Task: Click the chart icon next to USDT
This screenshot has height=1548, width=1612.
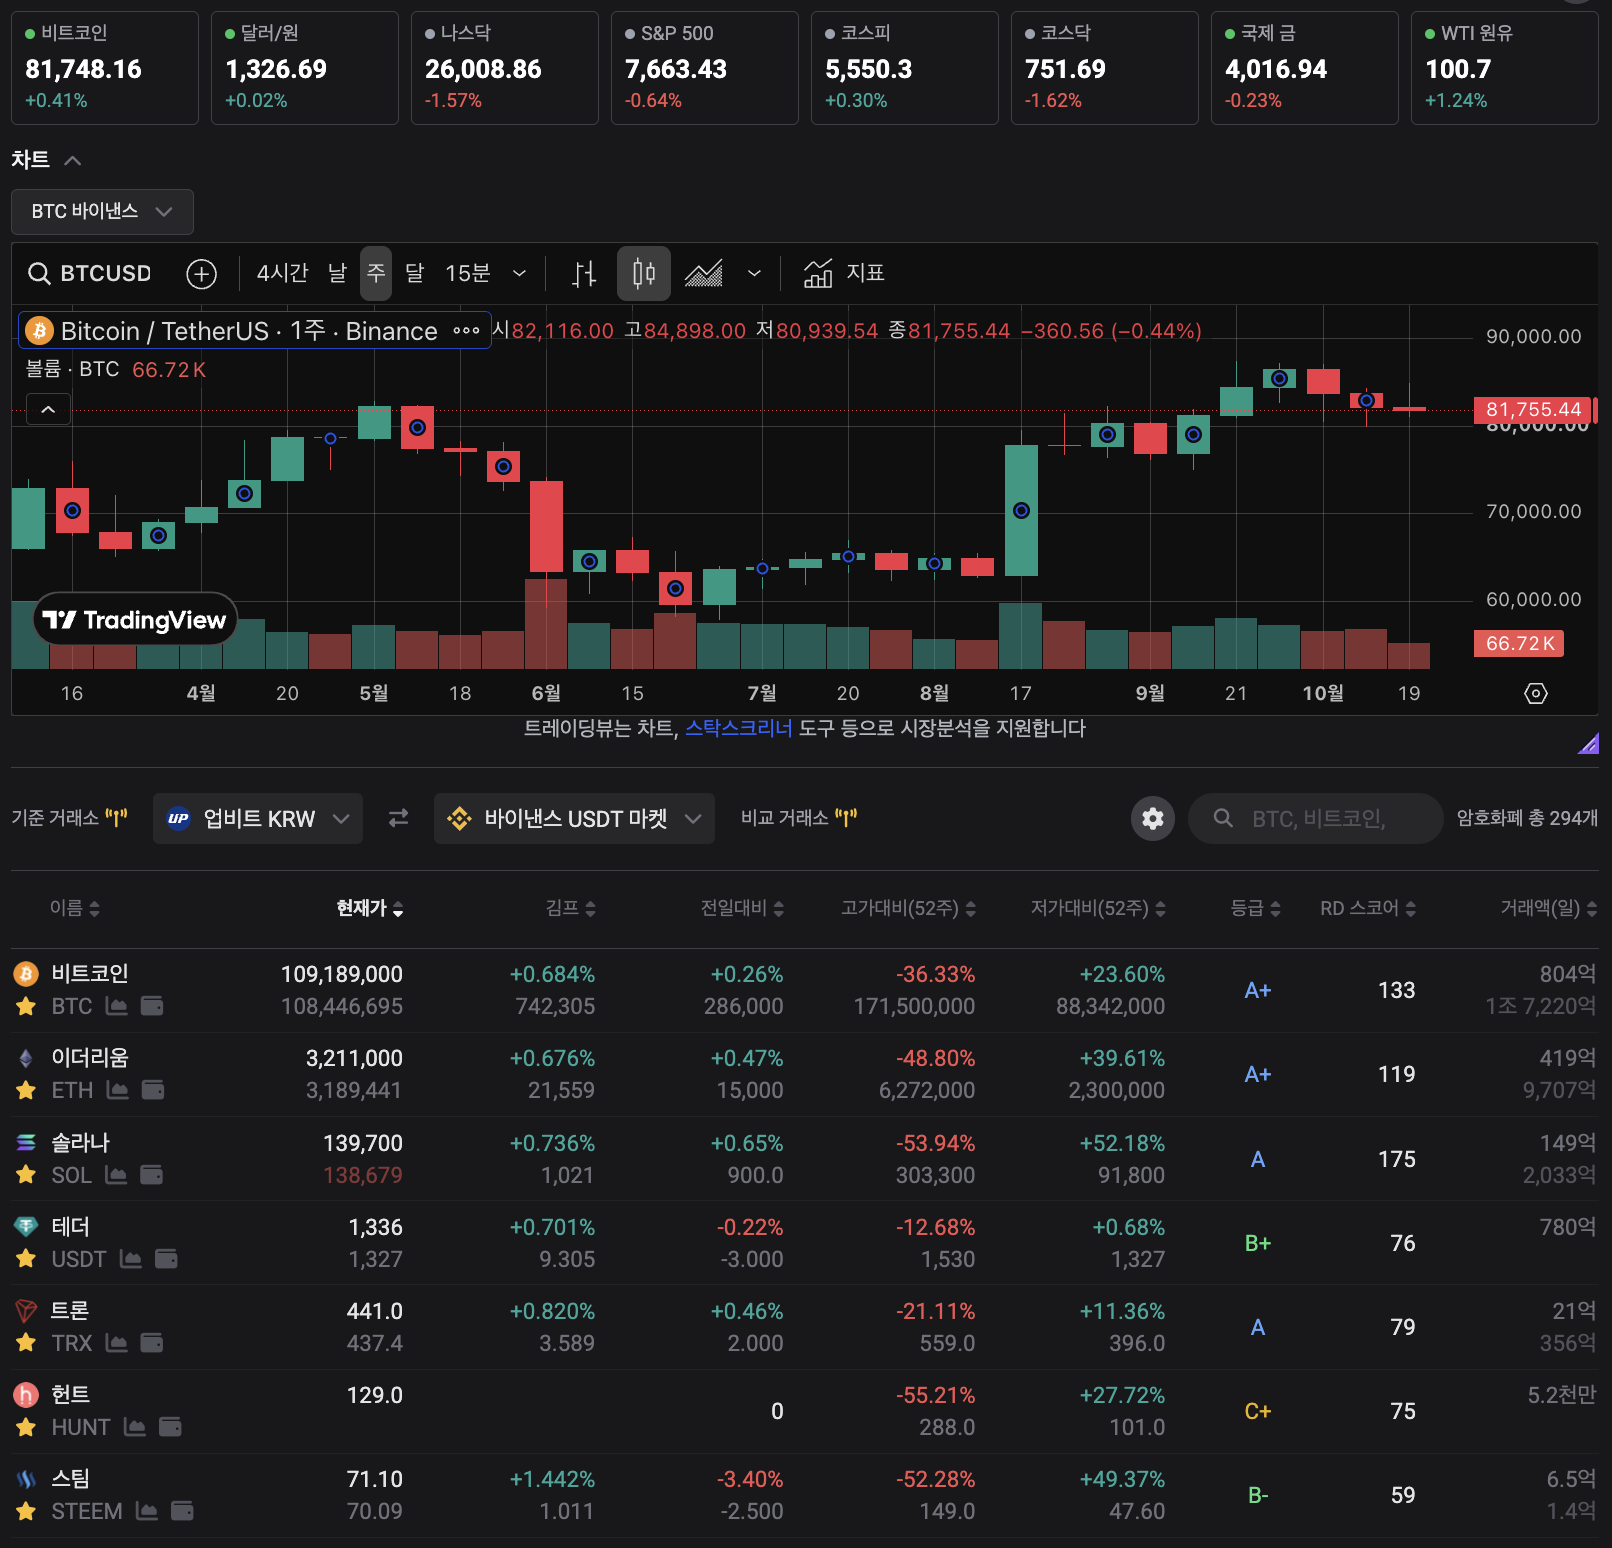Action: (131, 1259)
